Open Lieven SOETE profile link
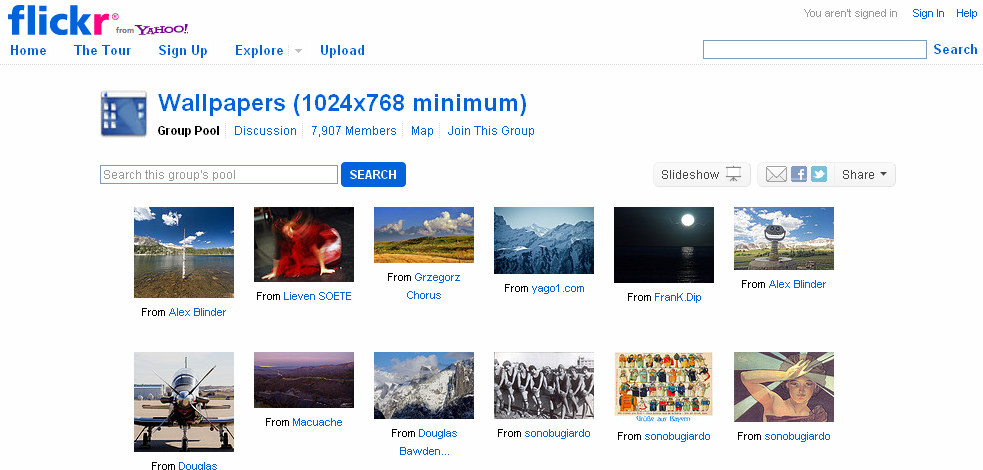Image resolution: width=983 pixels, height=470 pixels. tap(317, 296)
